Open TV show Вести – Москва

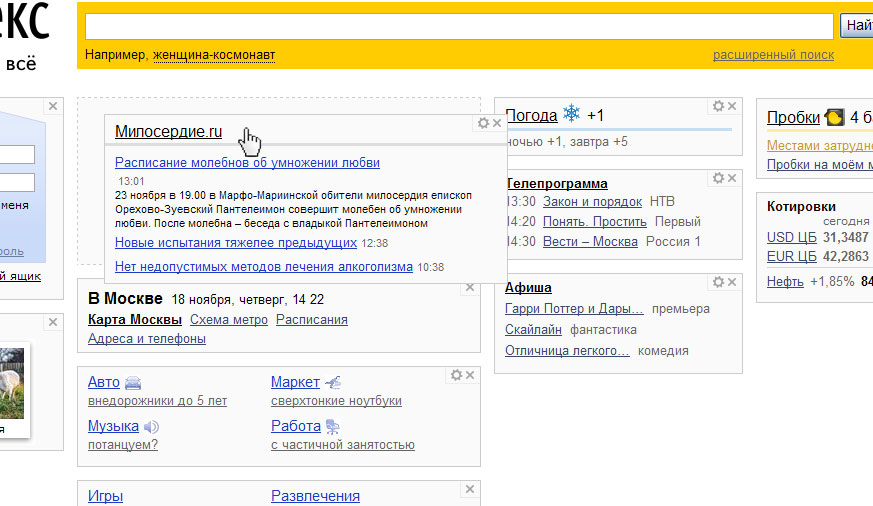pyautogui.click(x=590, y=242)
